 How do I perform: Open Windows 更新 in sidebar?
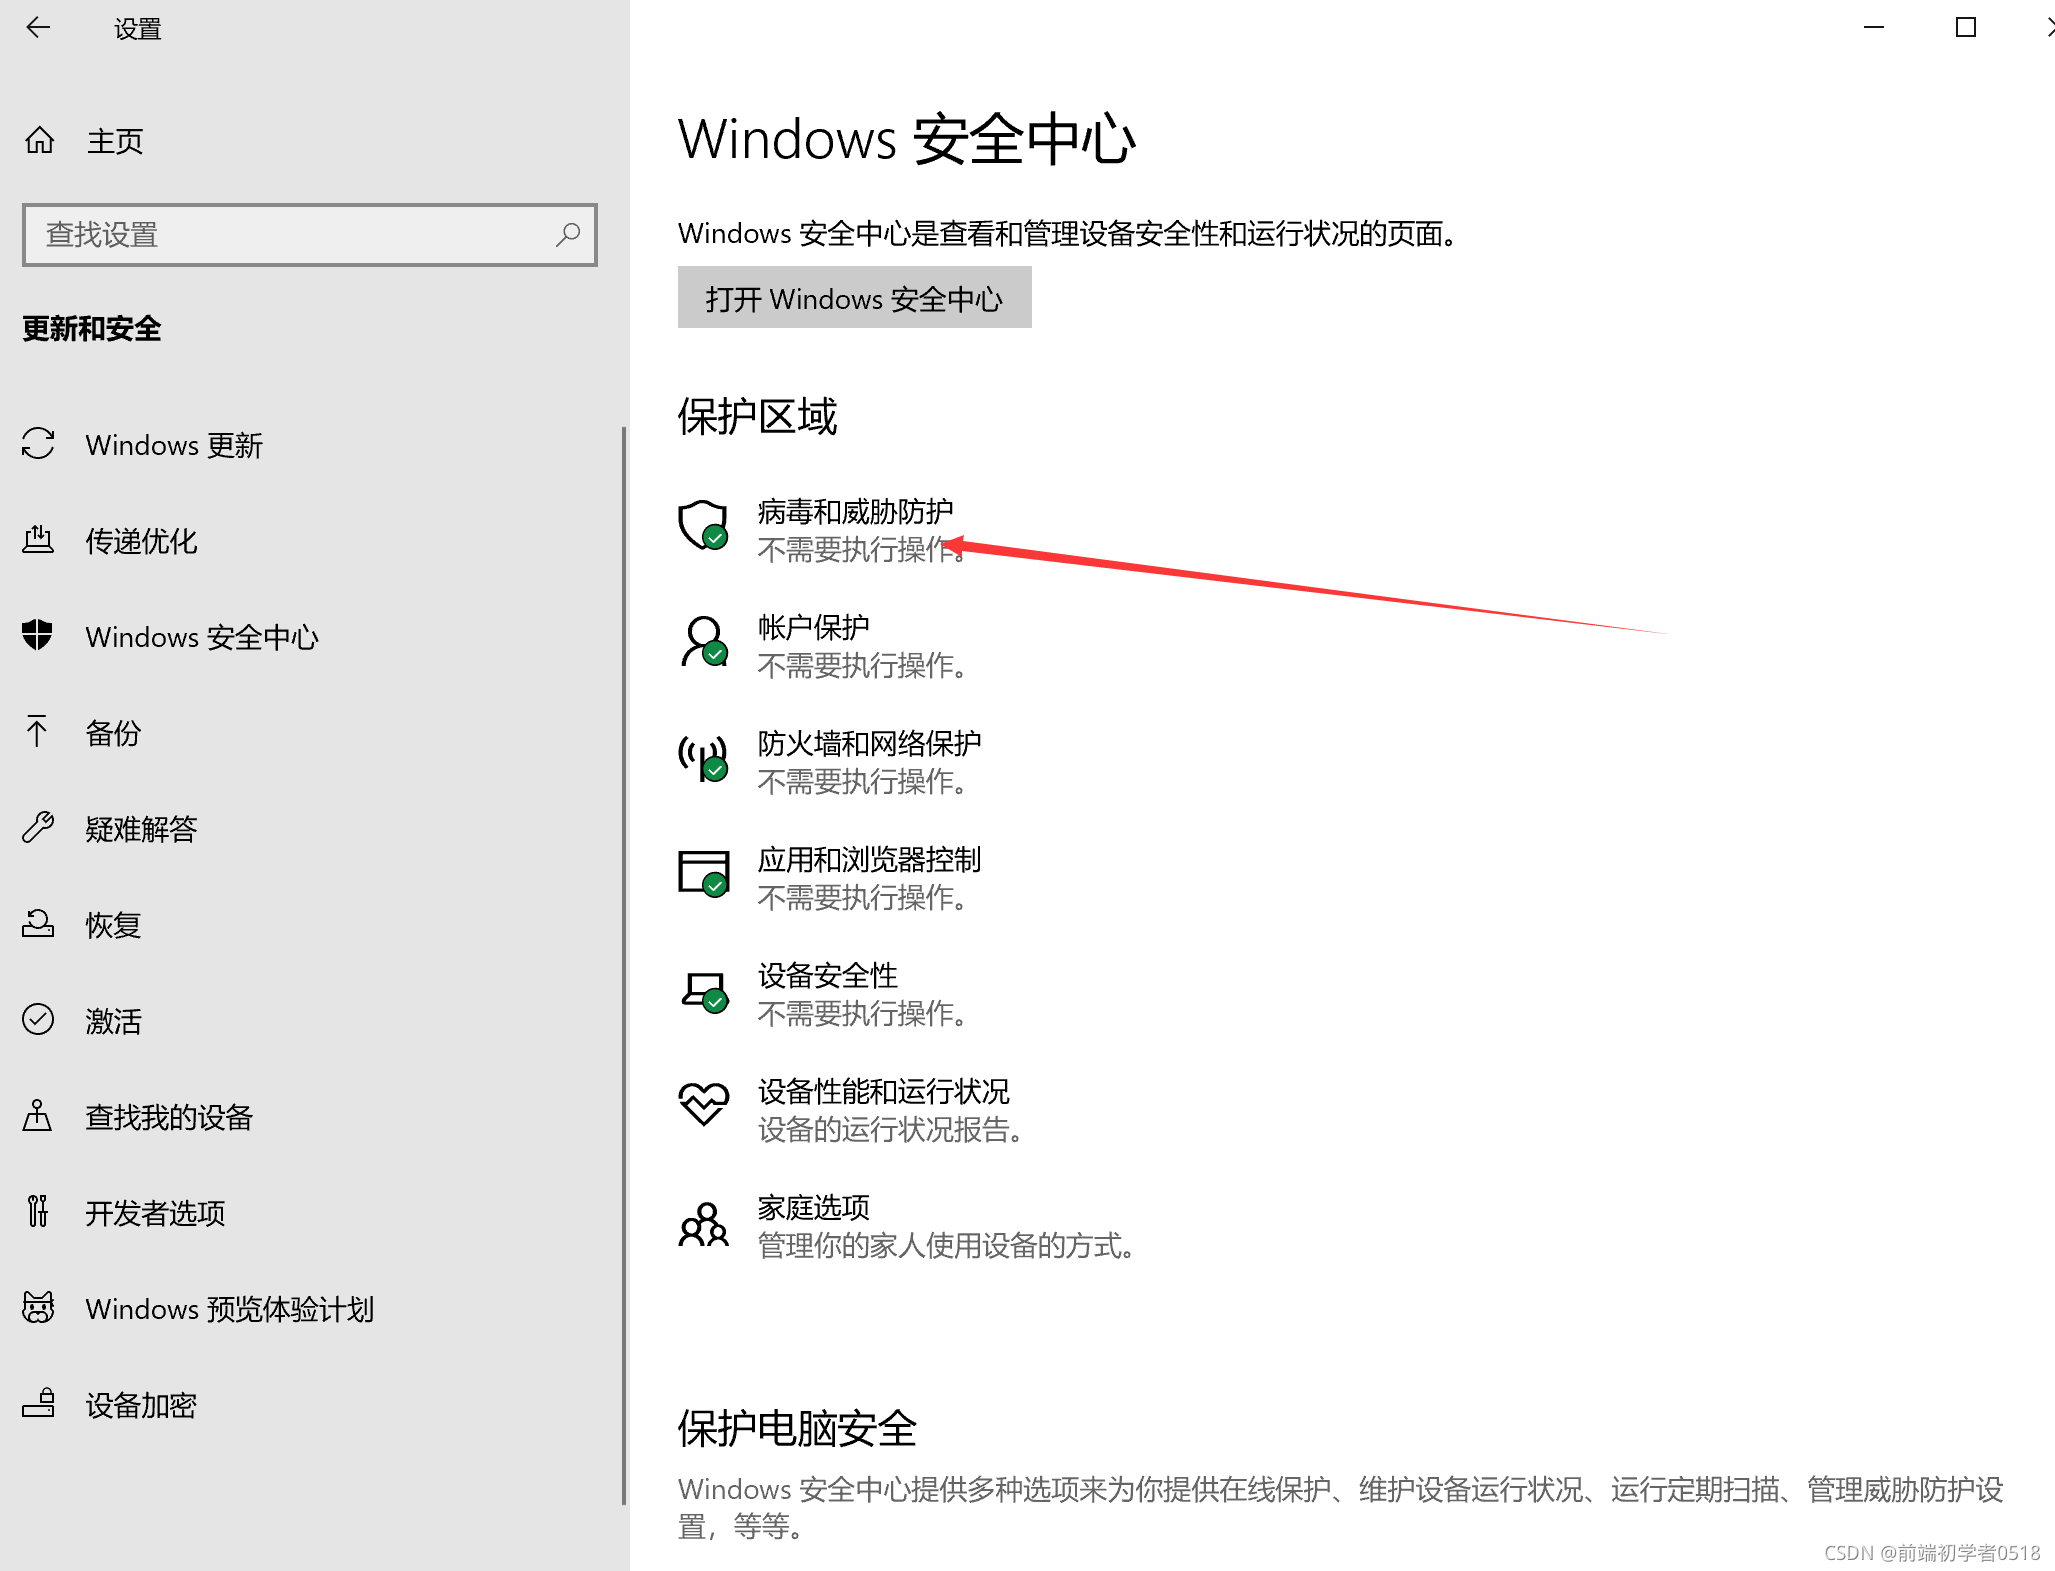coord(174,445)
